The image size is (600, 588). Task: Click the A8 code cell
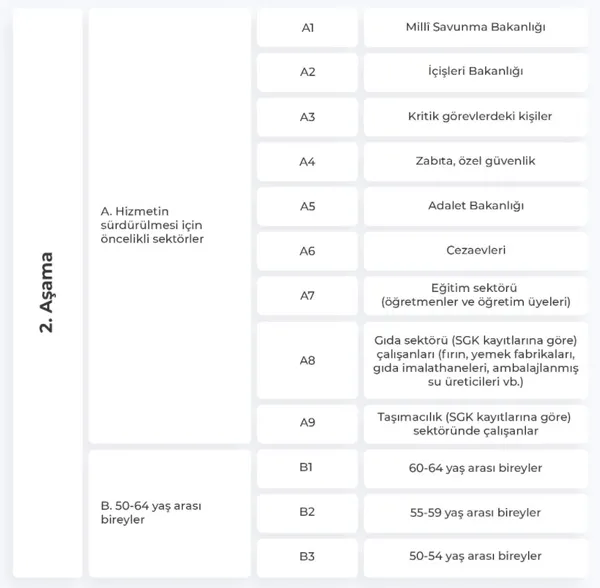307,360
